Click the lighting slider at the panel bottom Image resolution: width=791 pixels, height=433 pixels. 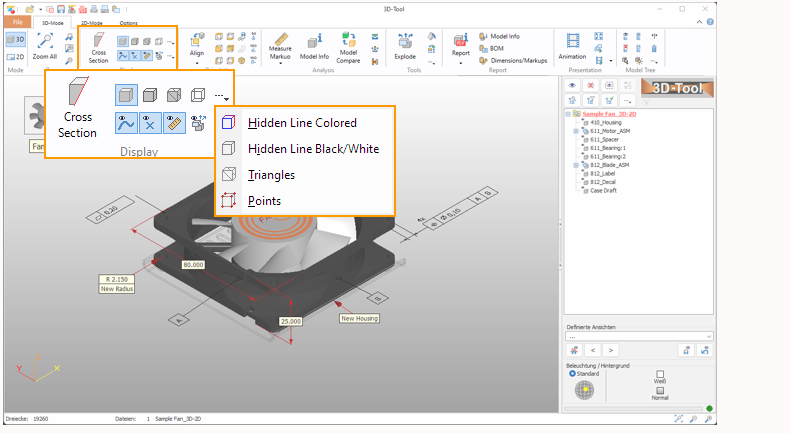click(x=632, y=408)
